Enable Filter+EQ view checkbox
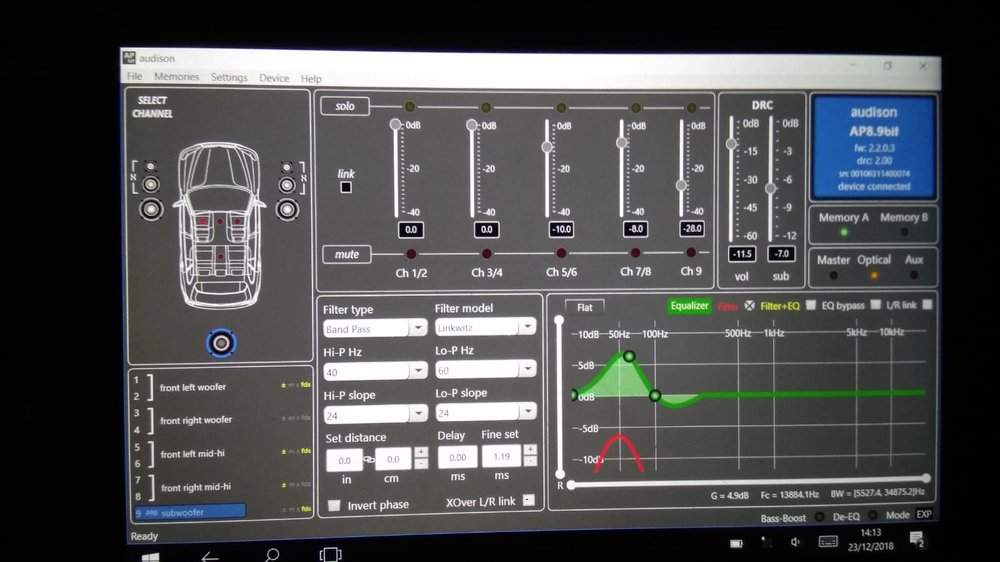 pos(811,306)
